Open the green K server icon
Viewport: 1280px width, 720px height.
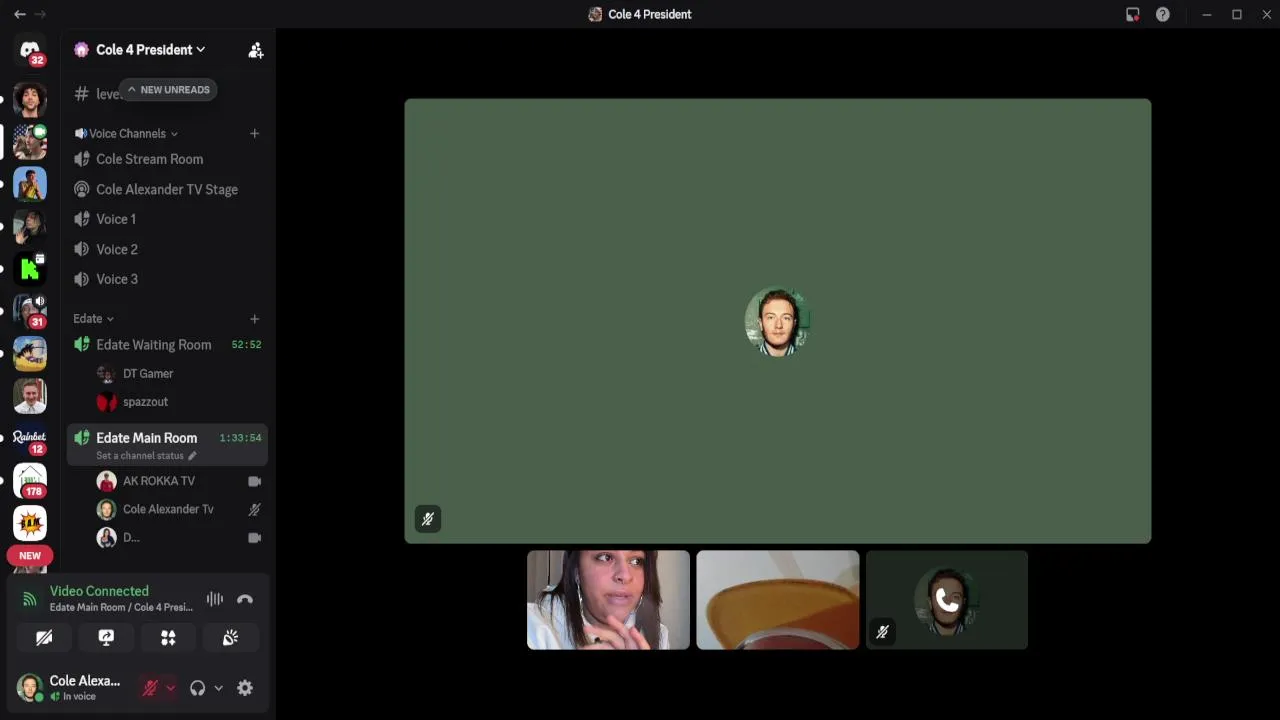pyautogui.click(x=30, y=268)
